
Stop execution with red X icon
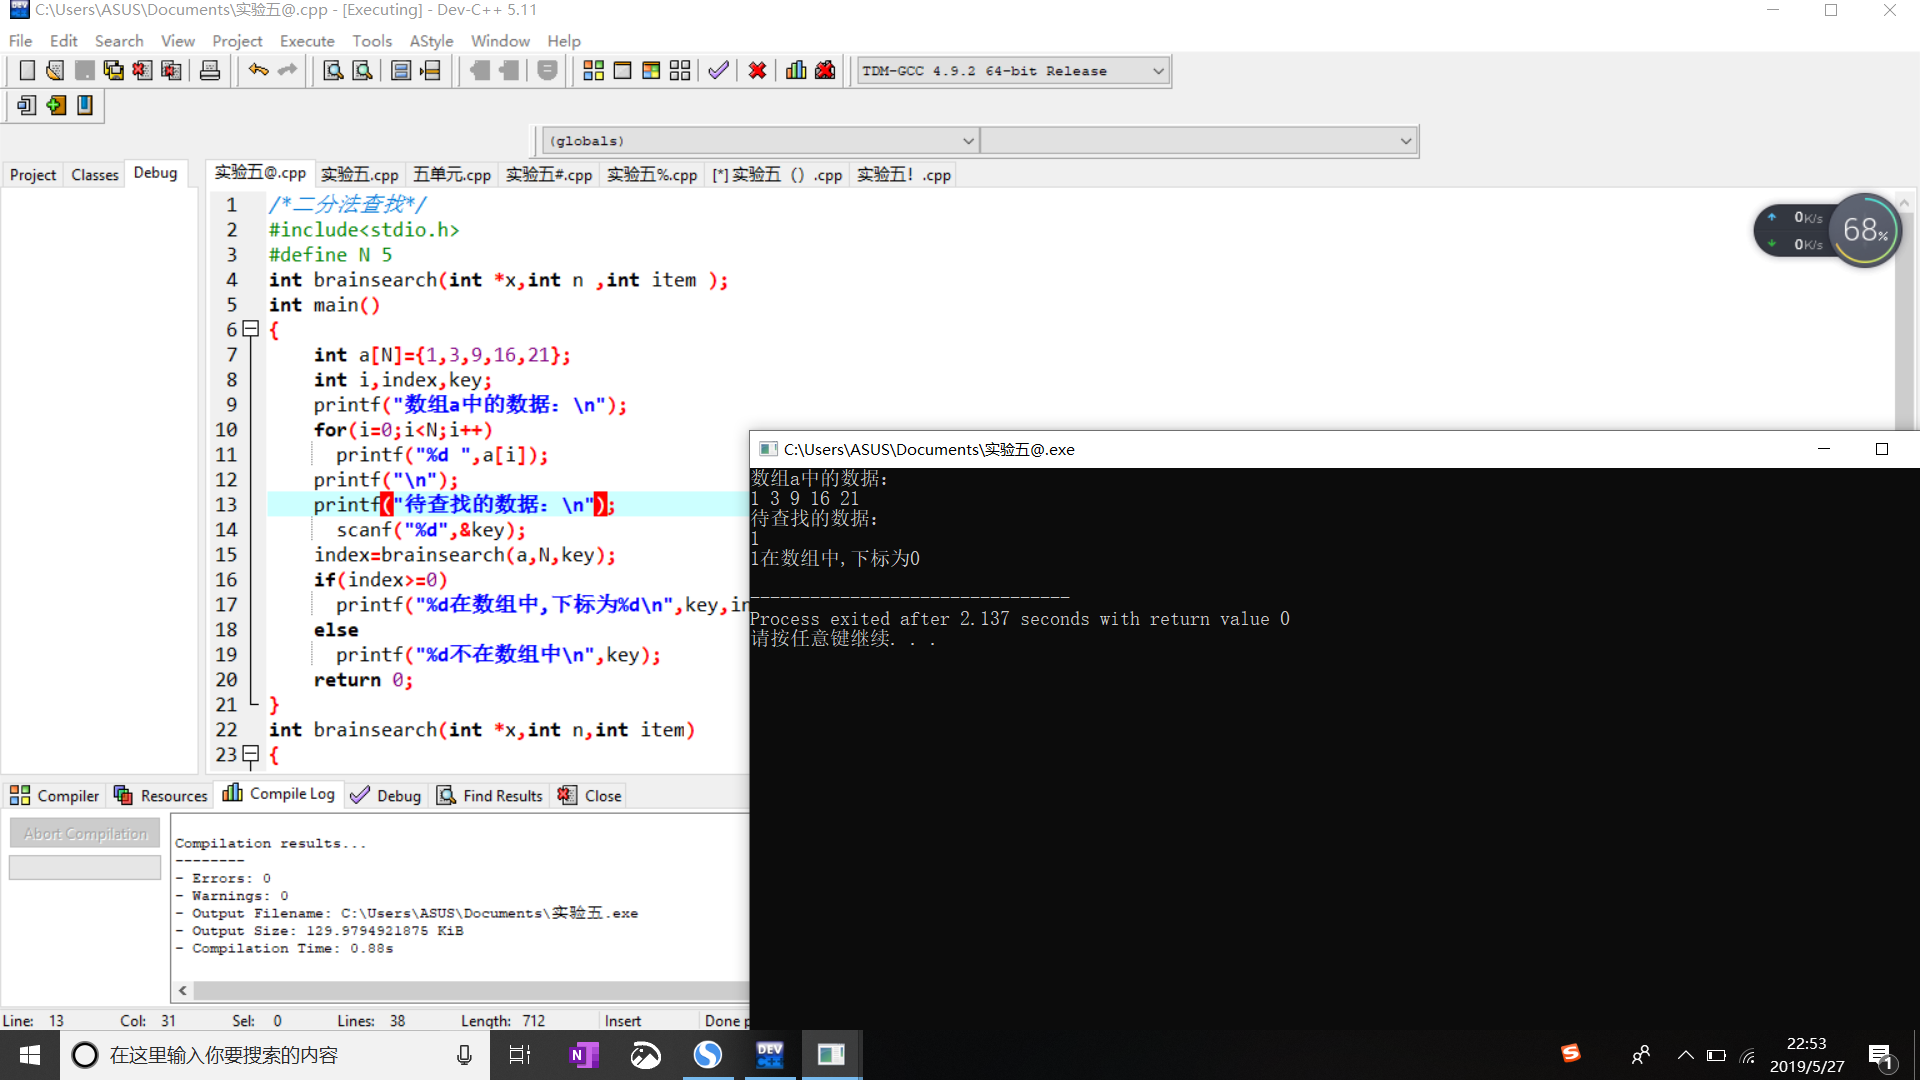tap(757, 71)
